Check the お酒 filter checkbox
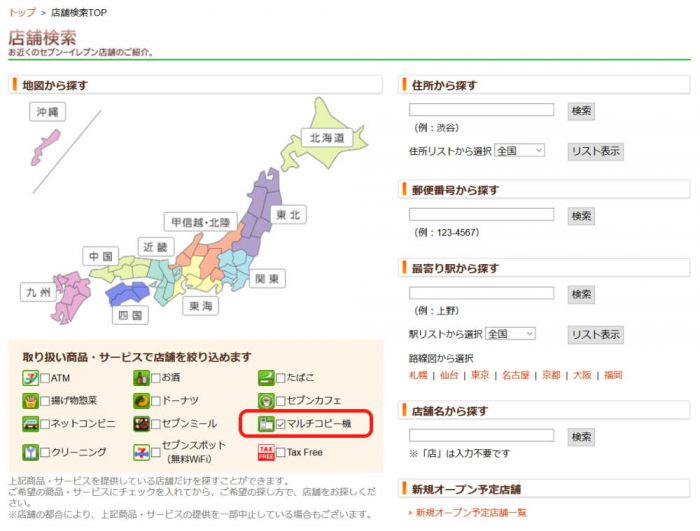 (156, 378)
